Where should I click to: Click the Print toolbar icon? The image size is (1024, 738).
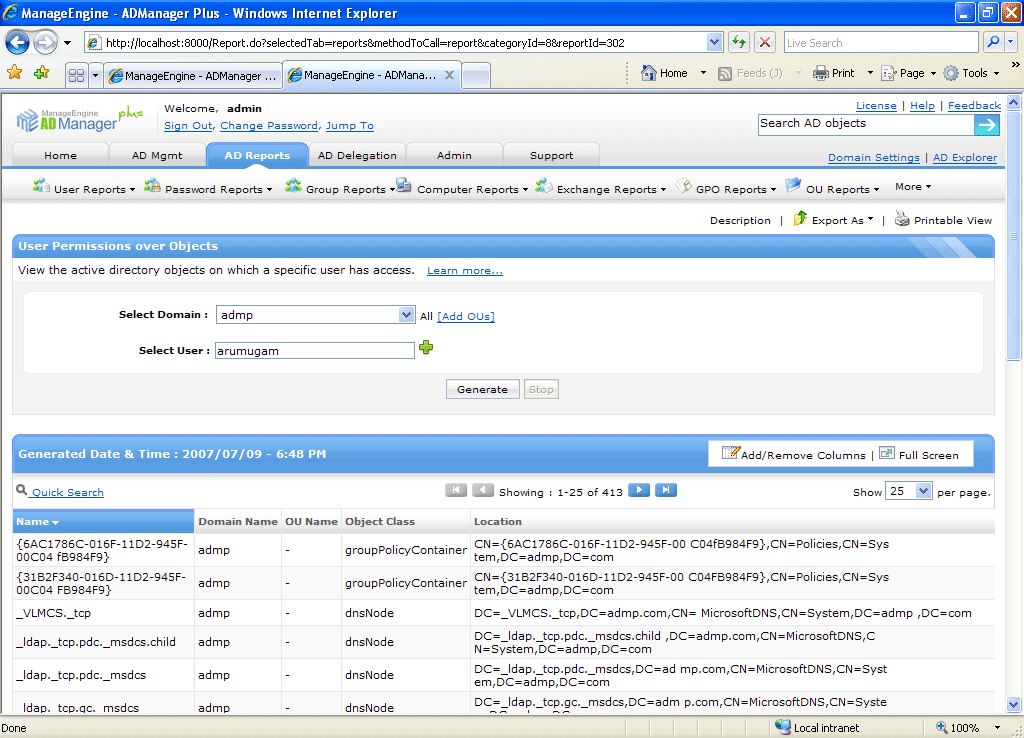click(x=820, y=74)
